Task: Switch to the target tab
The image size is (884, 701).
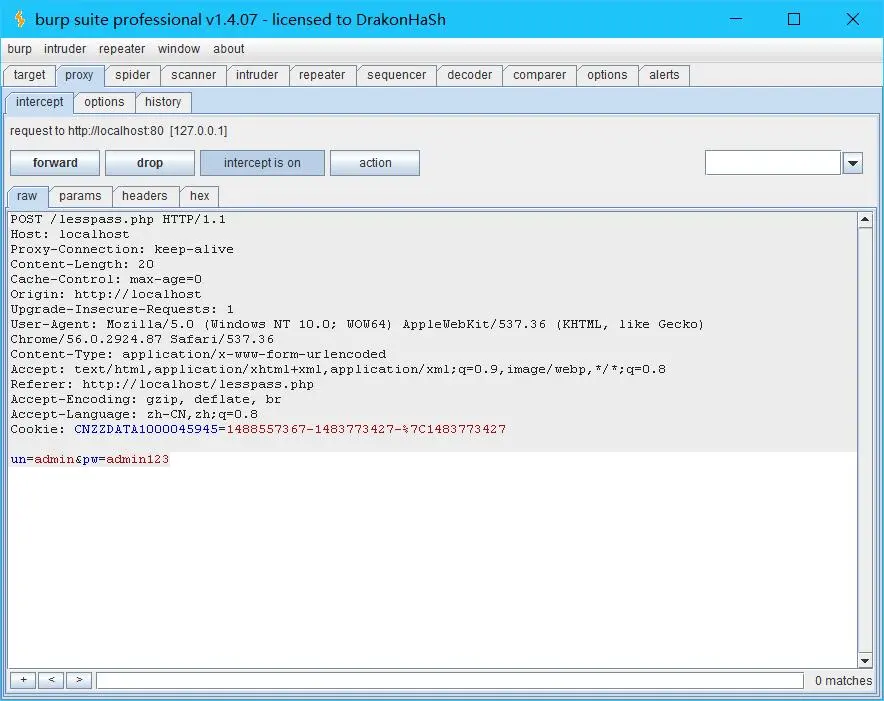Action: 29,75
